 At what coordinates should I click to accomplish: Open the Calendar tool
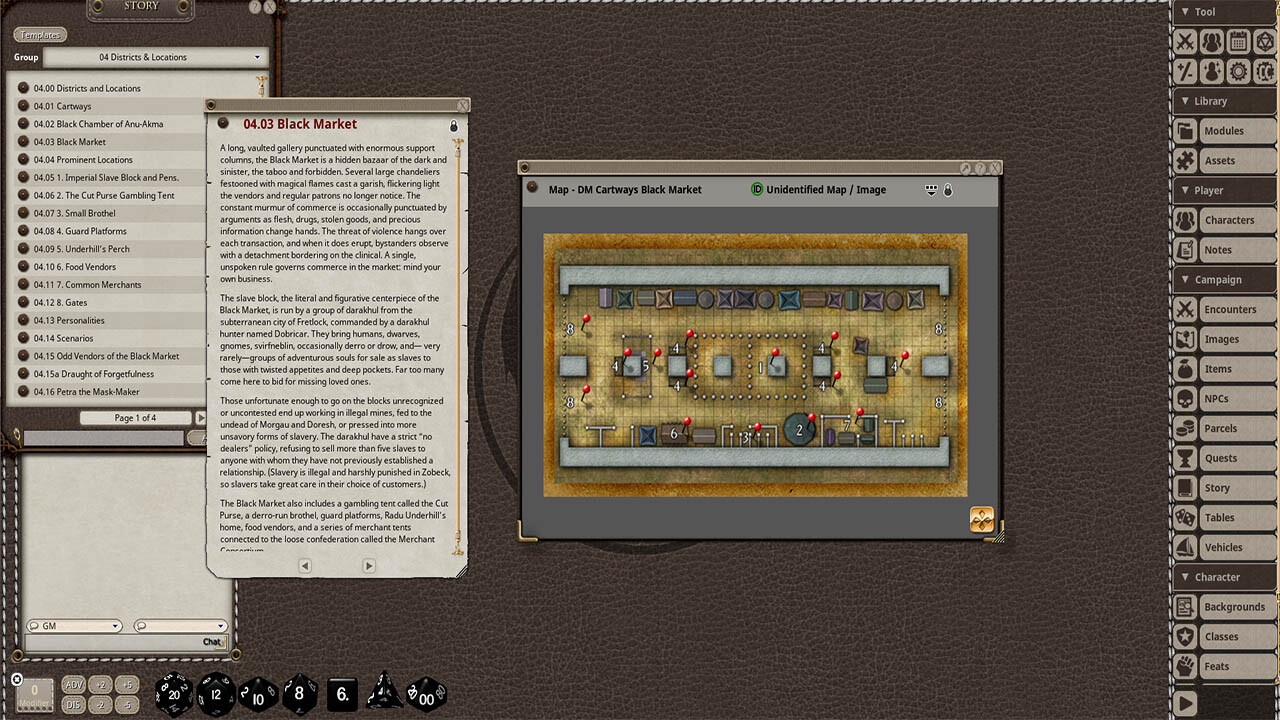1238,42
